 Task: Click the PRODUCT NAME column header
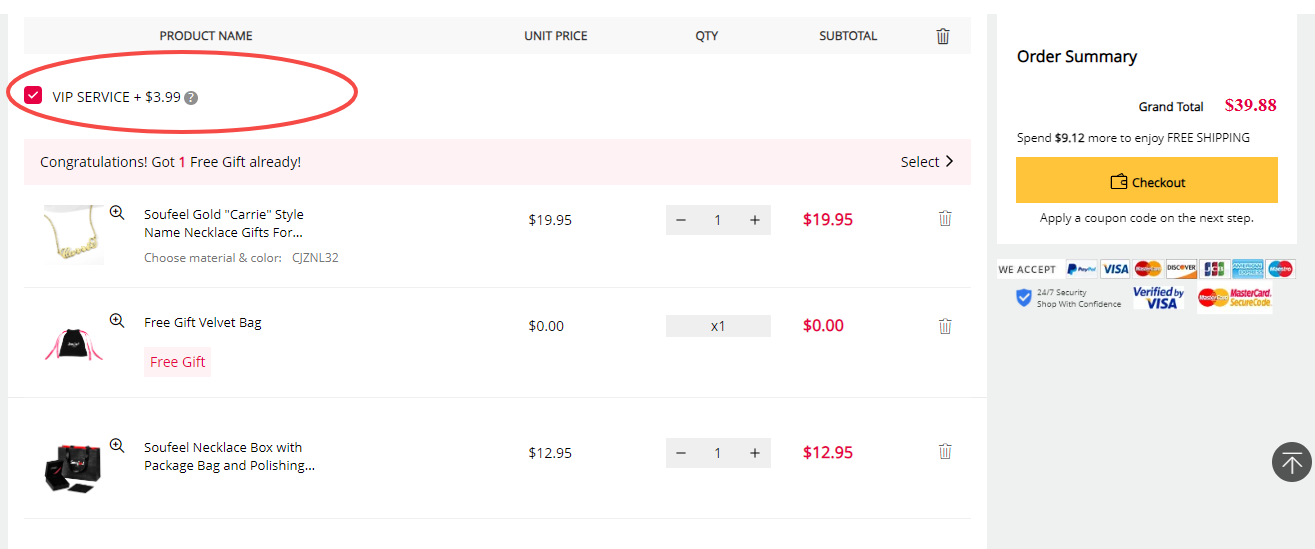[x=206, y=36]
